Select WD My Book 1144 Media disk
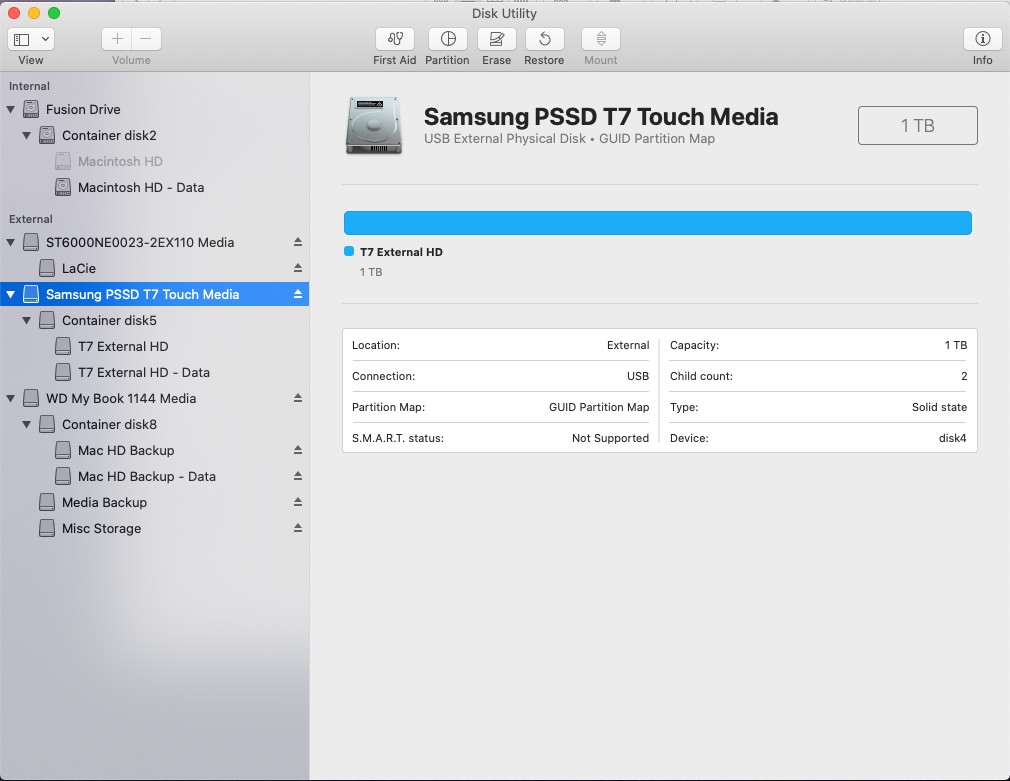This screenshot has width=1010, height=781. pos(155,398)
